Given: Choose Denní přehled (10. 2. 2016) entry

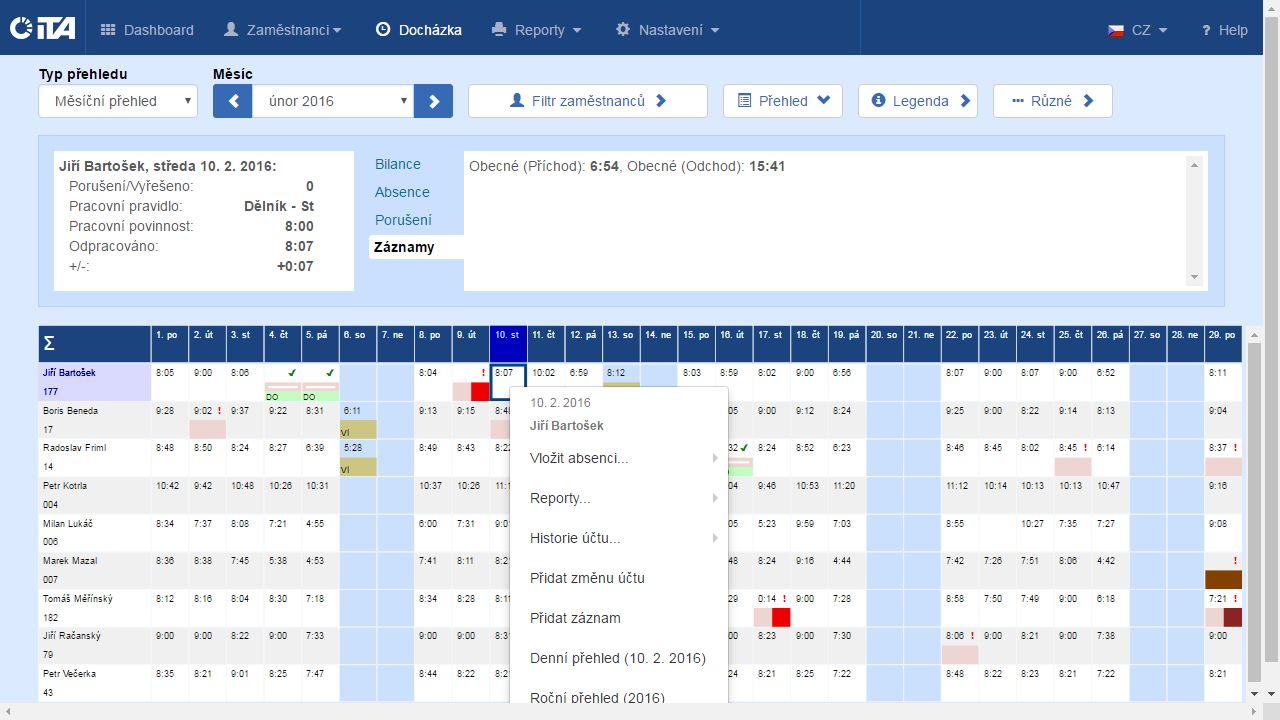Looking at the screenshot, I should coord(617,658).
